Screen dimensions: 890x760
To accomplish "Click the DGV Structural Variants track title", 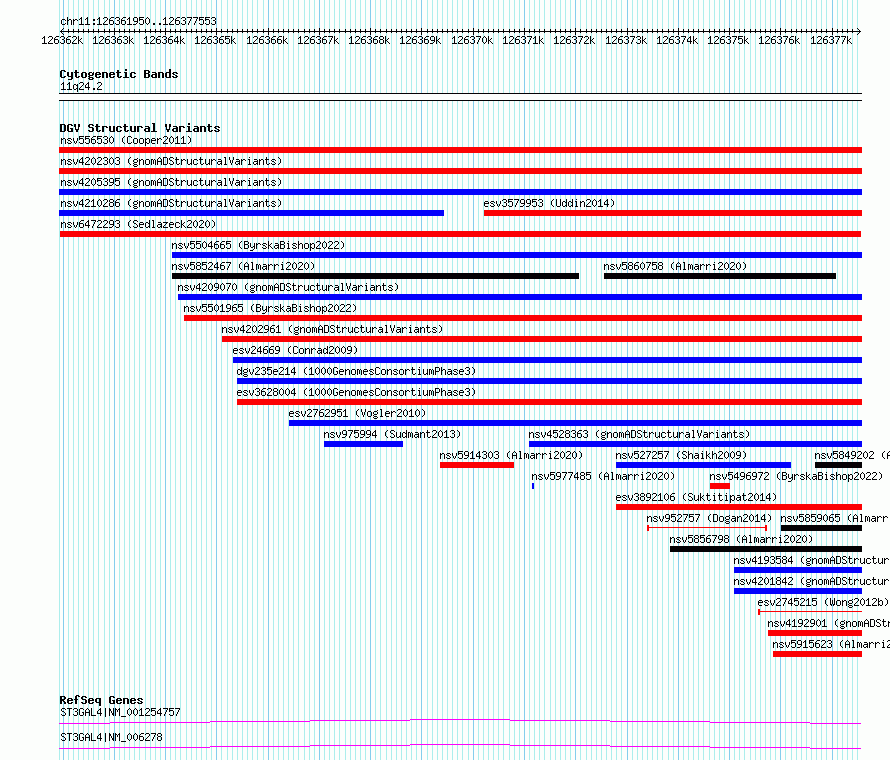I will click(x=140, y=128).
